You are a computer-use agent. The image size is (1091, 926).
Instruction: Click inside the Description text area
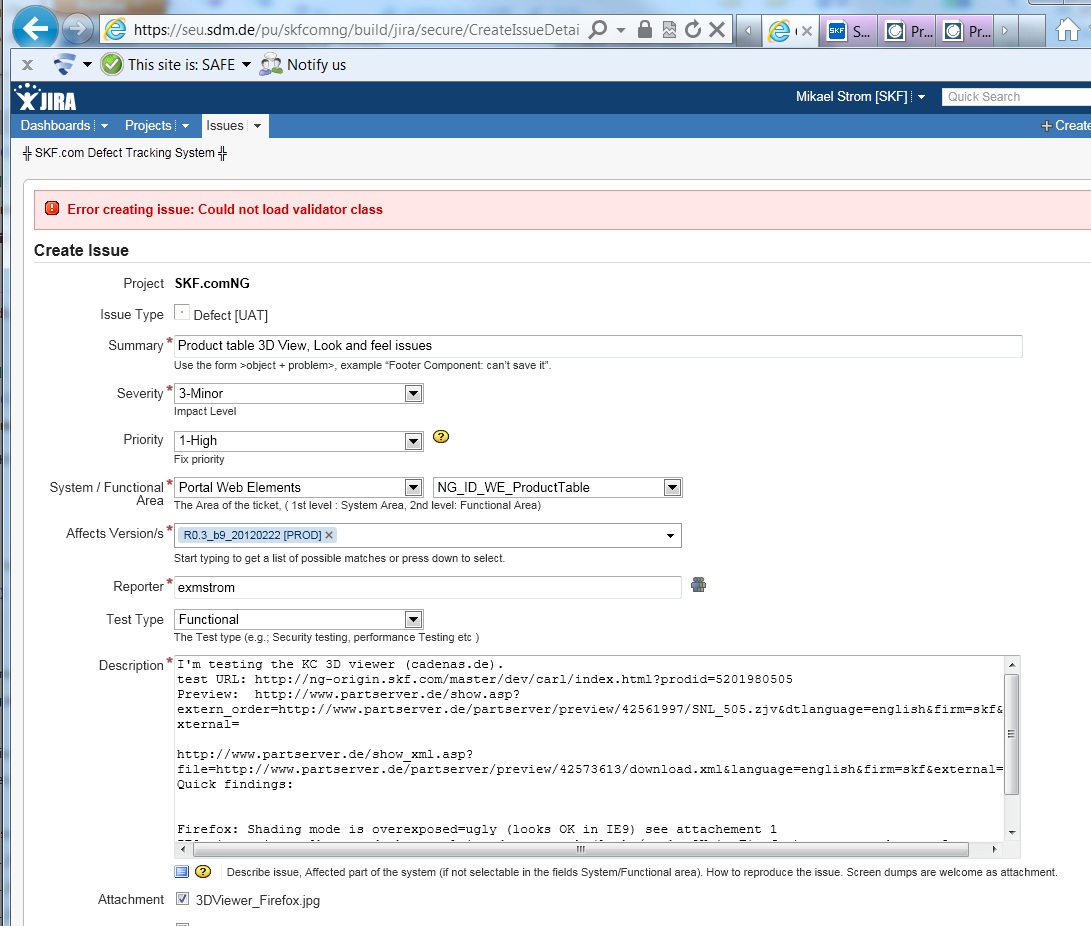[x=590, y=748]
